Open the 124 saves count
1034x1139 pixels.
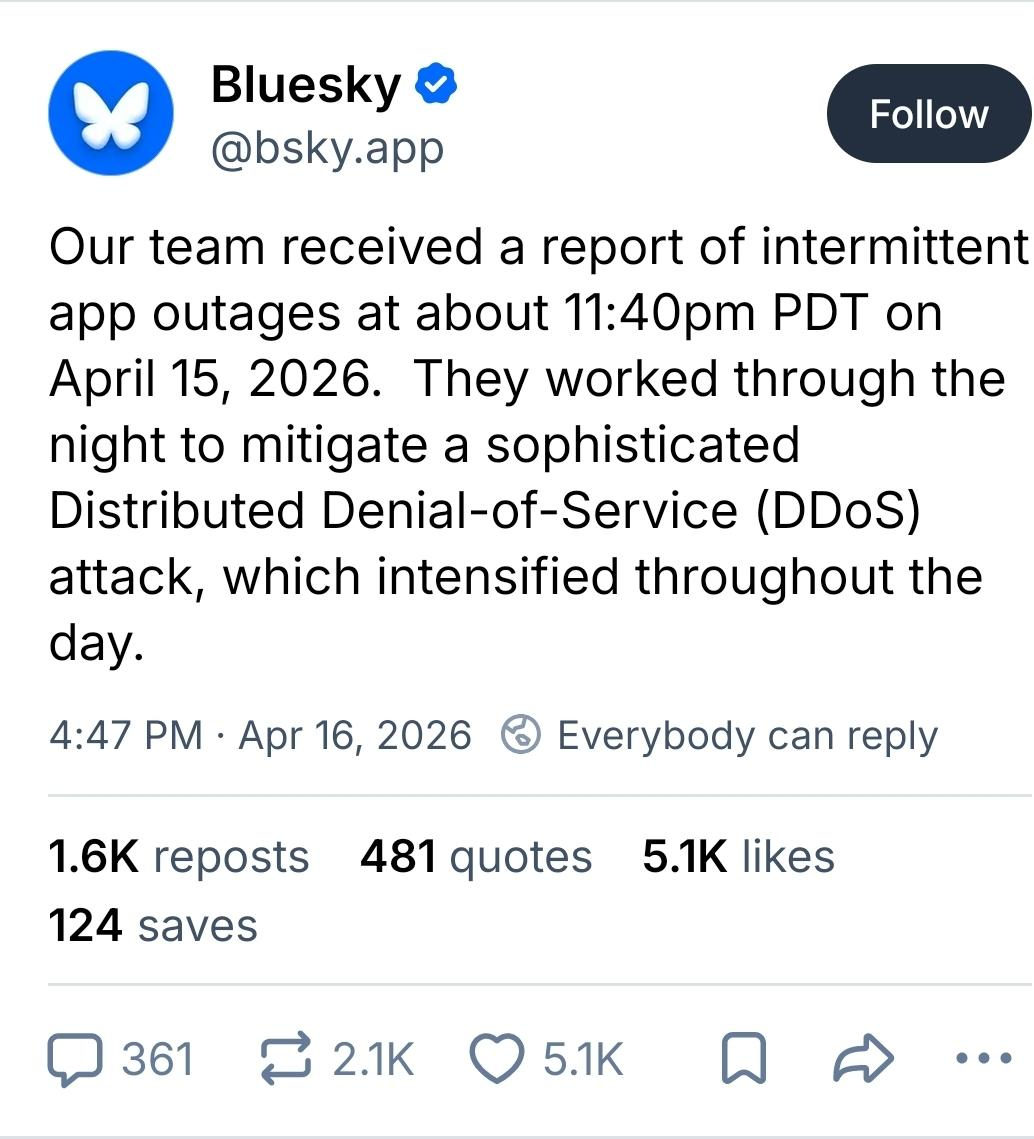coord(153,925)
